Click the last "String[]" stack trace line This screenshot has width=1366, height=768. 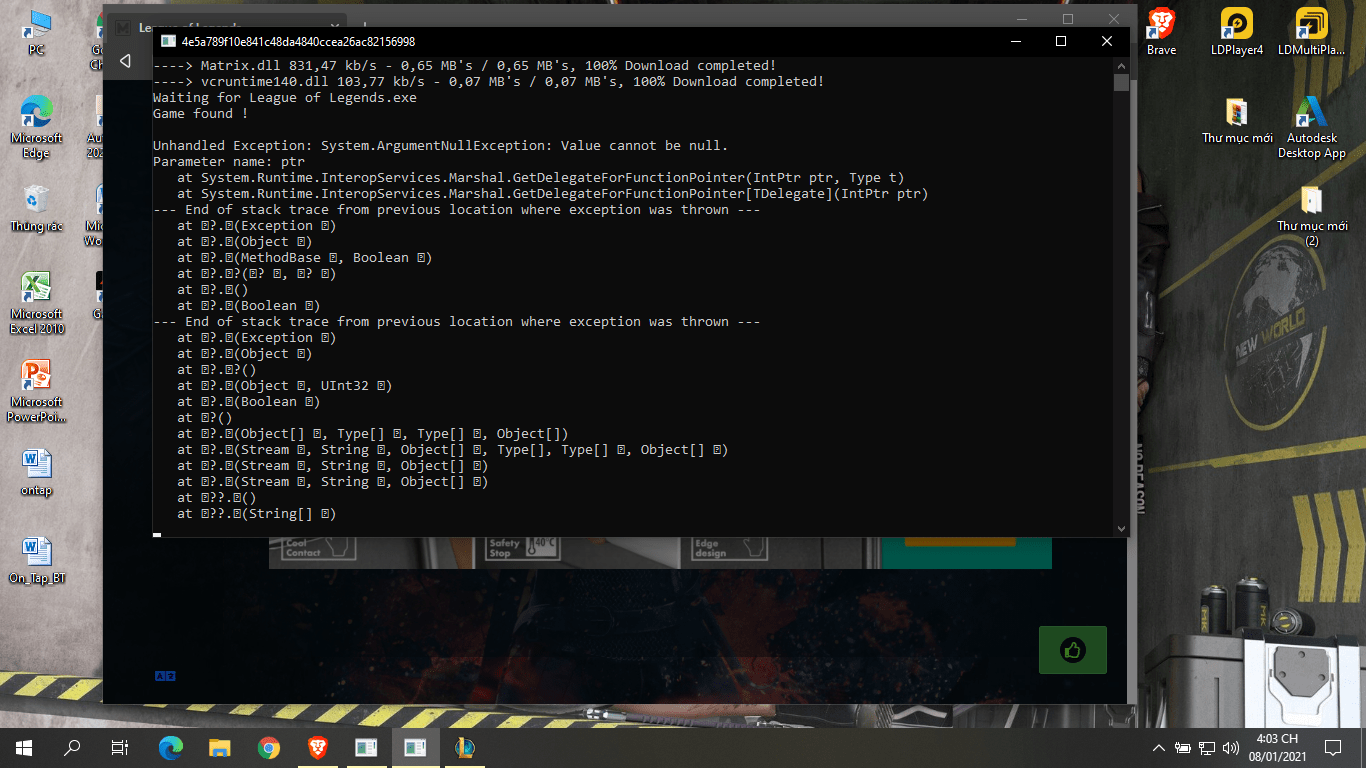257,514
